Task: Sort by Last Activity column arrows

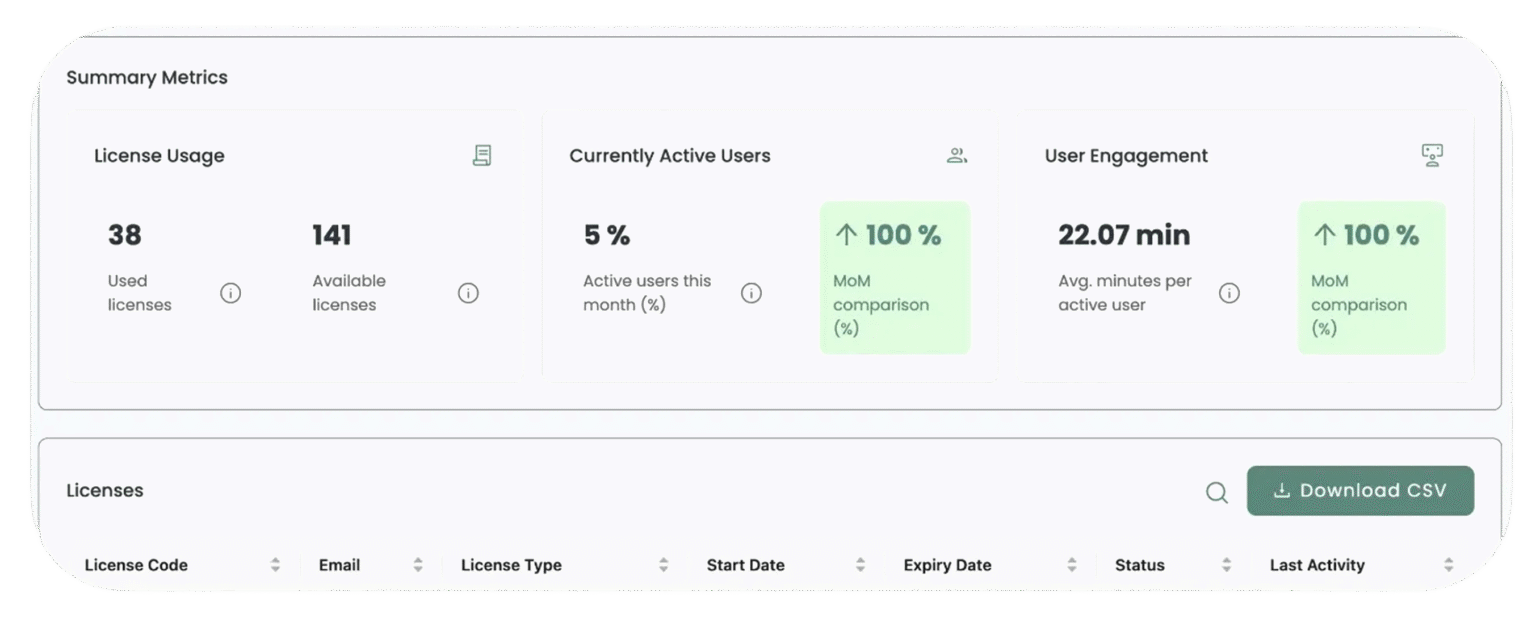Action: (x=1448, y=565)
